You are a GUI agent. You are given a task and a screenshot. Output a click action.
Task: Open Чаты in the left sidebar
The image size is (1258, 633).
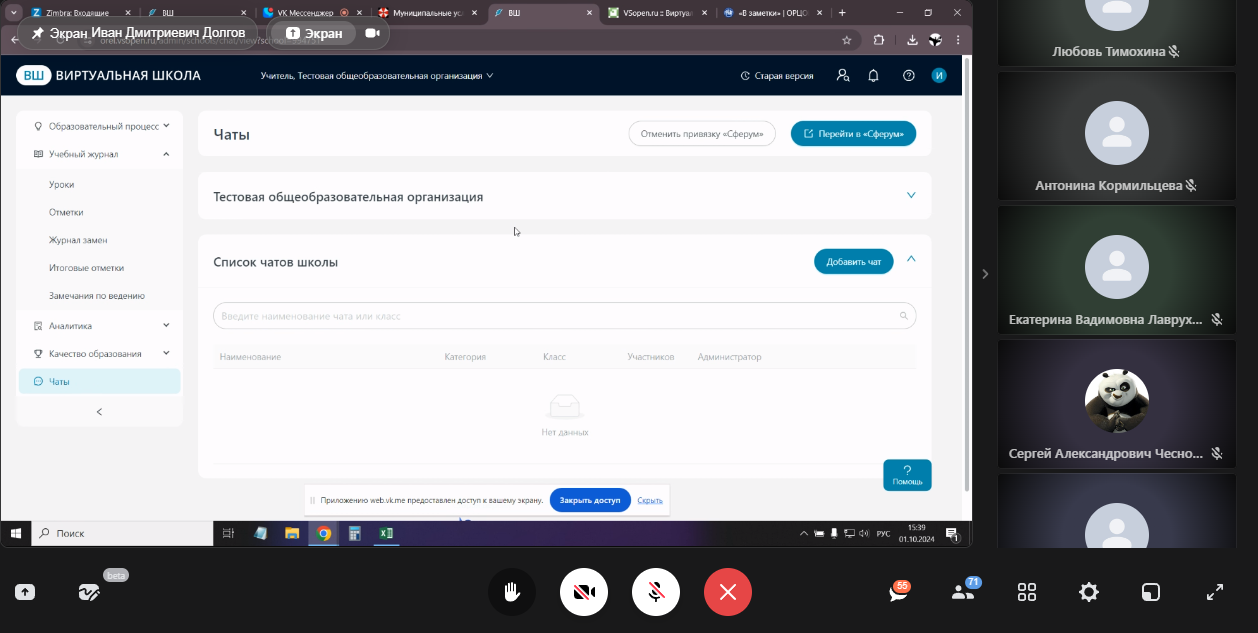coord(59,381)
